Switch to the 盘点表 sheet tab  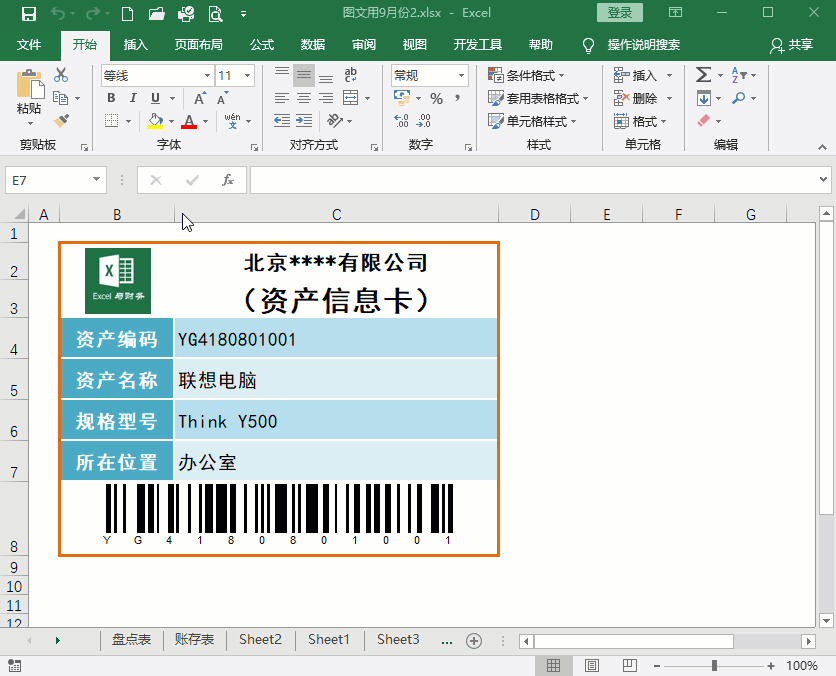[131, 639]
